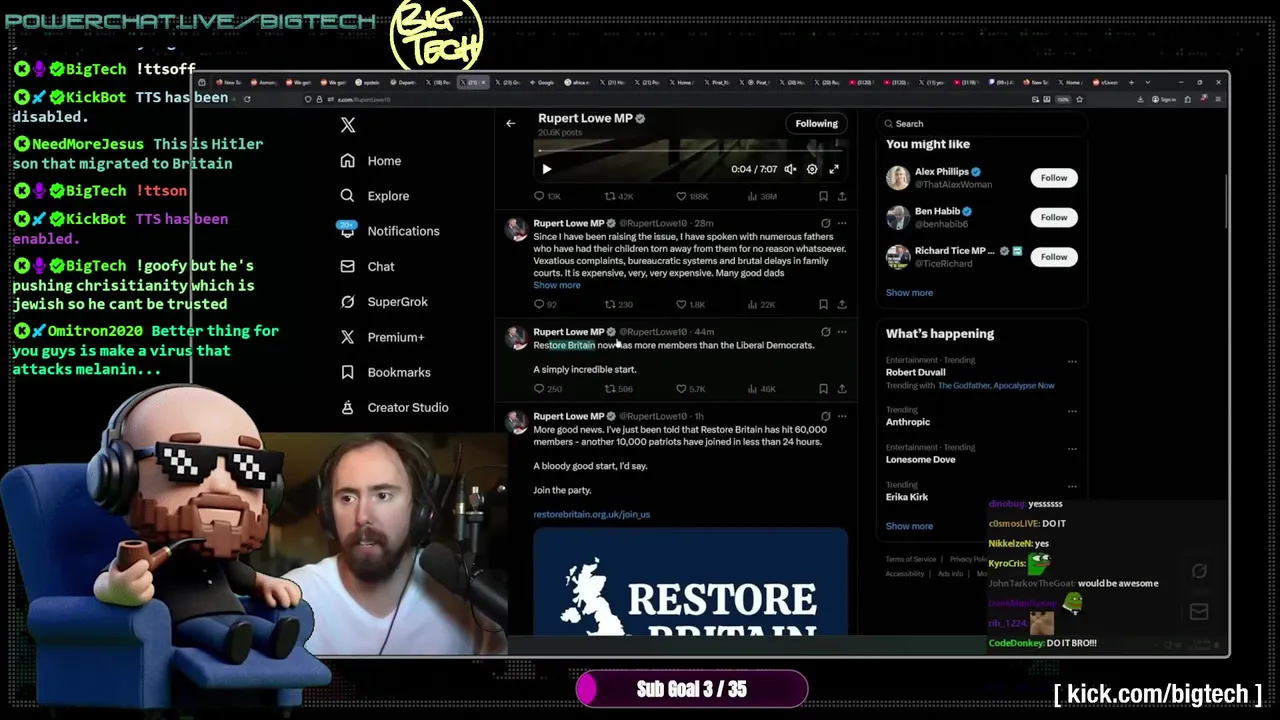Image resolution: width=1280 pixels, height=720 pixels.
Task: Open Chat in X sidebar
Action: 367,267
